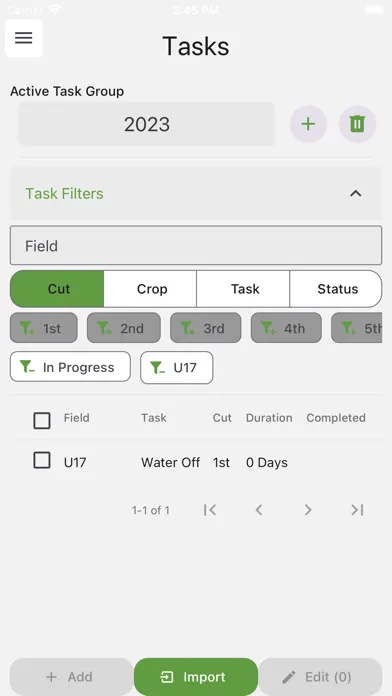Switch to the Crop filter tab
Image resolution: width=392 pixels, height=696 pixels.
150,289
